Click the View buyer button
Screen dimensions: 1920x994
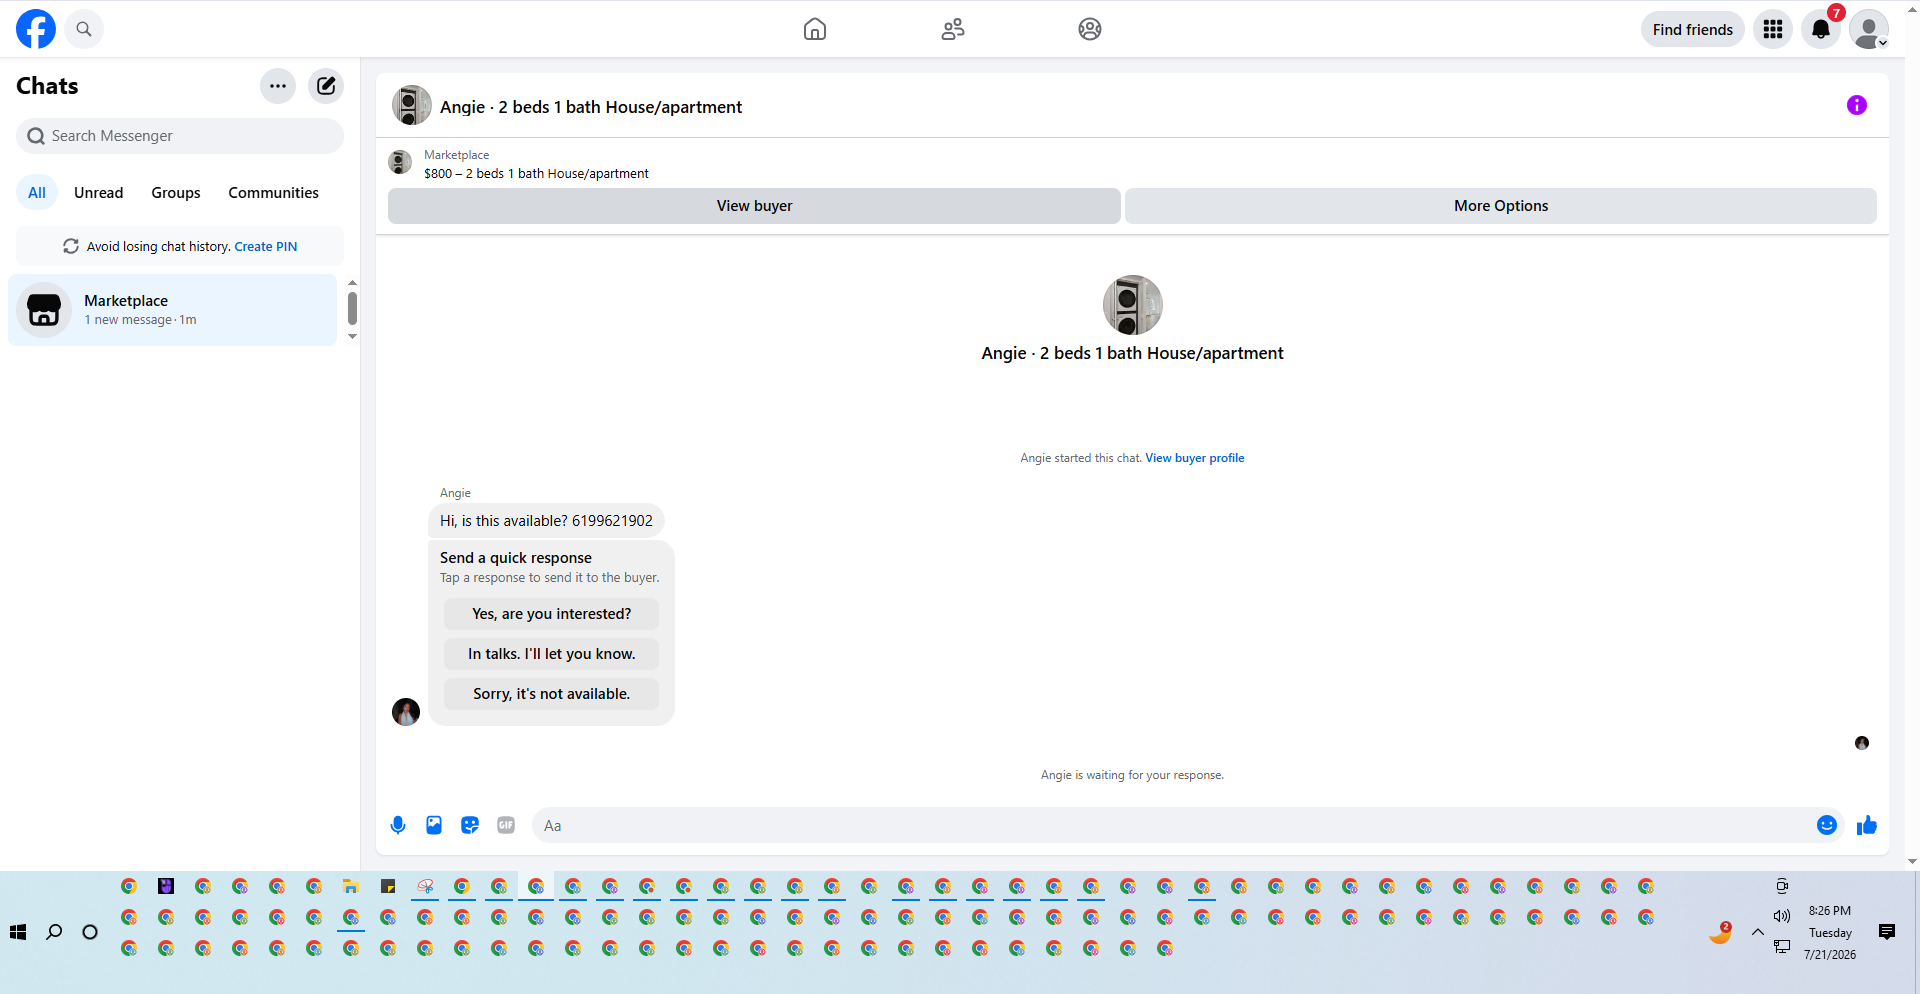(754, 206)
